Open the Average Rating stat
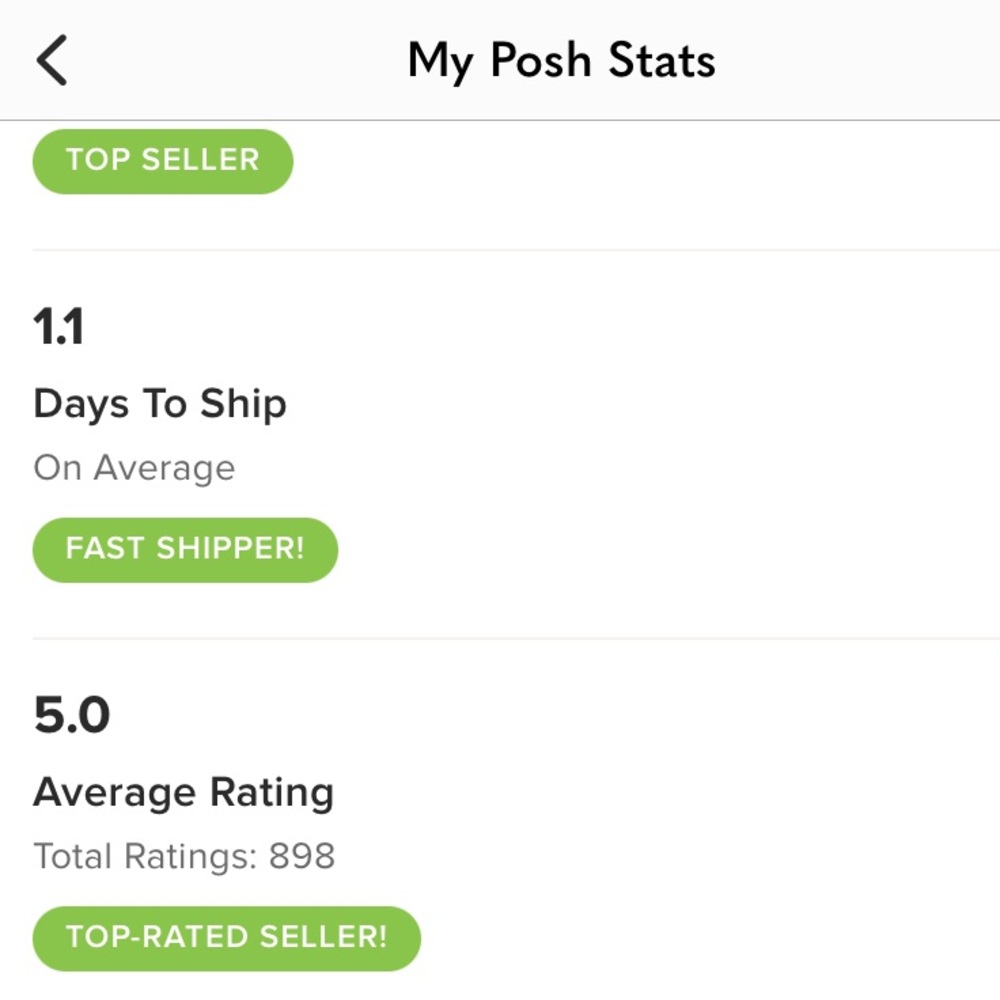The height and width of the screenshot is (1000, 1000). [x=184, y=793]
